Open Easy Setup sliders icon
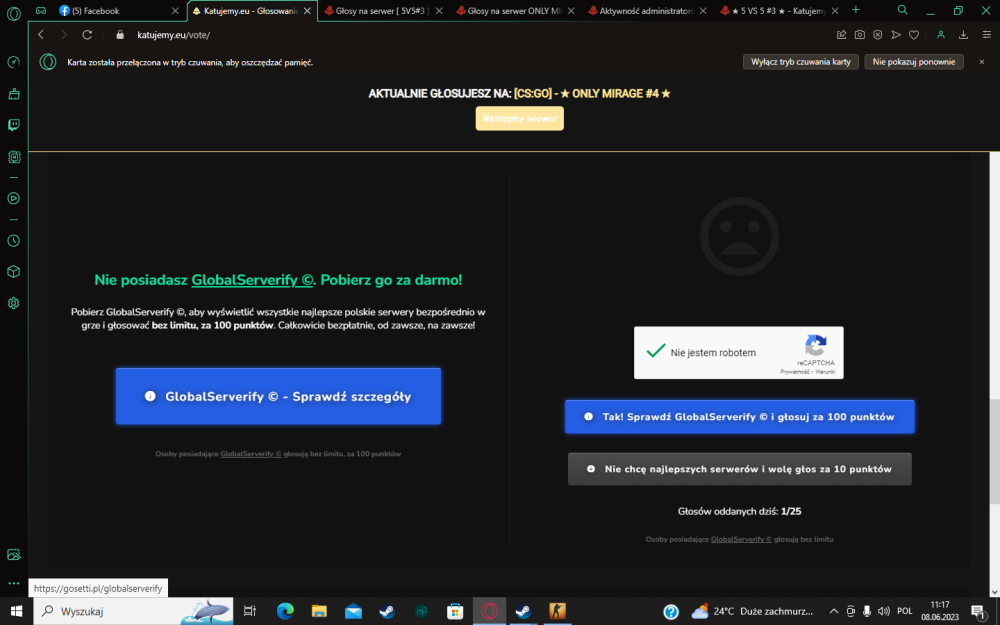Screen dimensions: 1000x625 pyautogui.click(x=987, y=34)
